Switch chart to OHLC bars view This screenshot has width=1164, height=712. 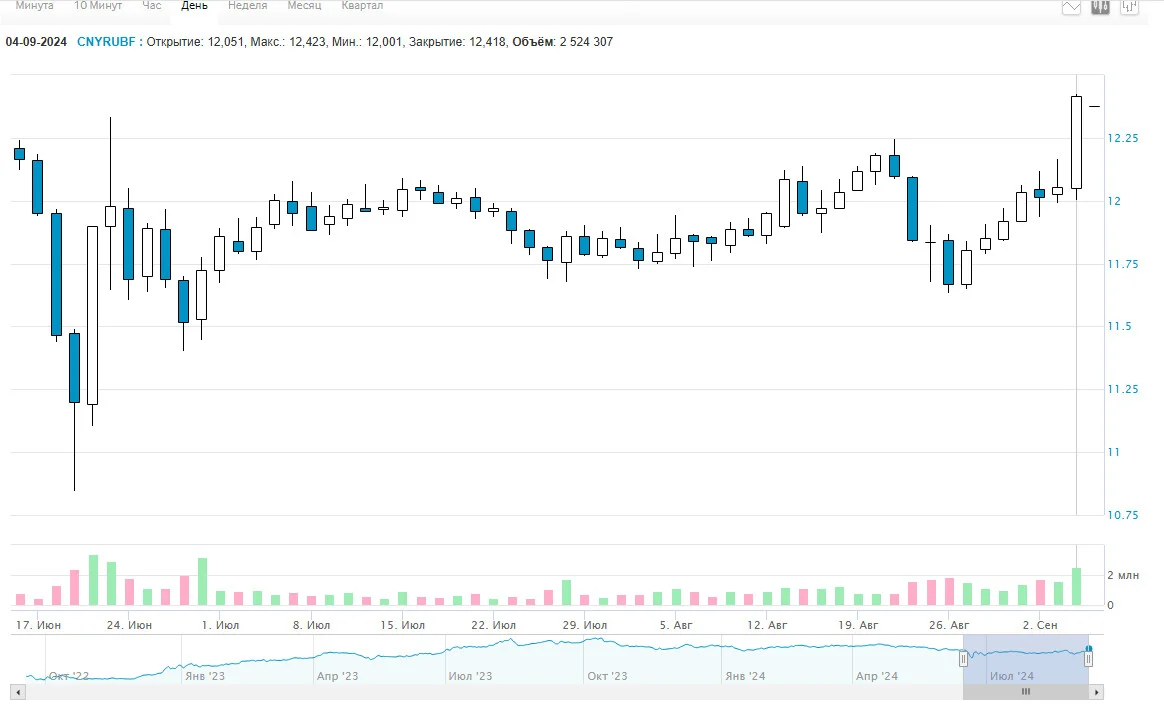[x=1129, y=7]
